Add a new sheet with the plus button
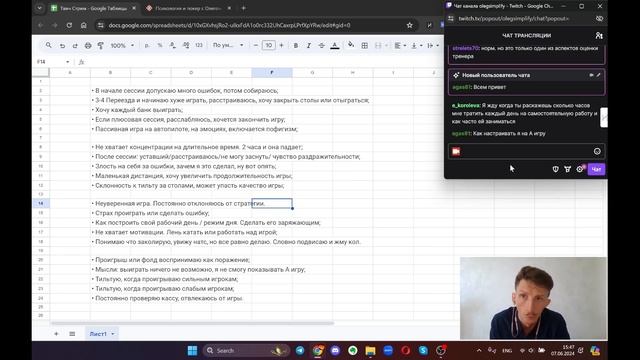This screenshot has height=360, width=640. (56, 334)
